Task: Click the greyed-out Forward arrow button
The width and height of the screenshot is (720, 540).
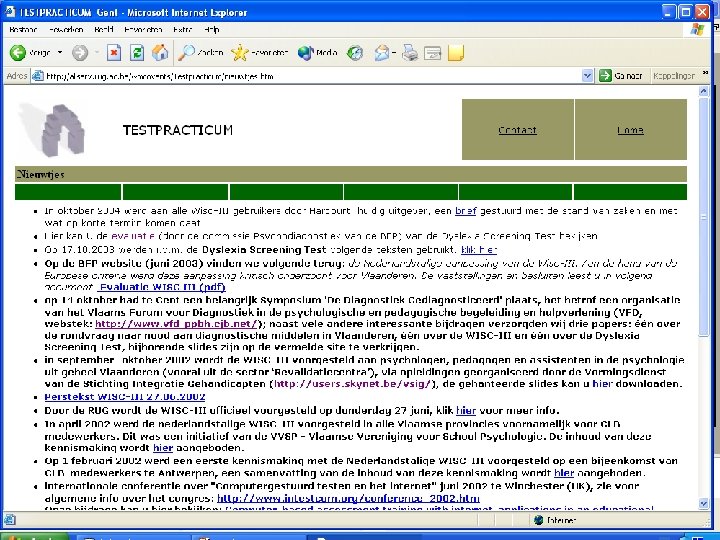Action: [x=80, y=53]
